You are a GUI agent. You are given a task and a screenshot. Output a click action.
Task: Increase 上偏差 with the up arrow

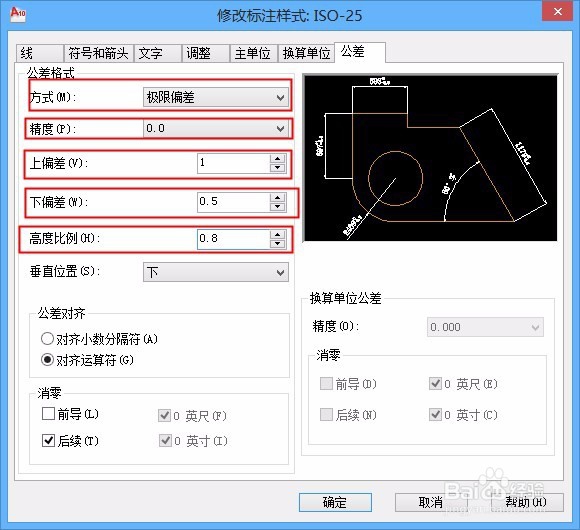pyautogui.click(x=277, y=159)
